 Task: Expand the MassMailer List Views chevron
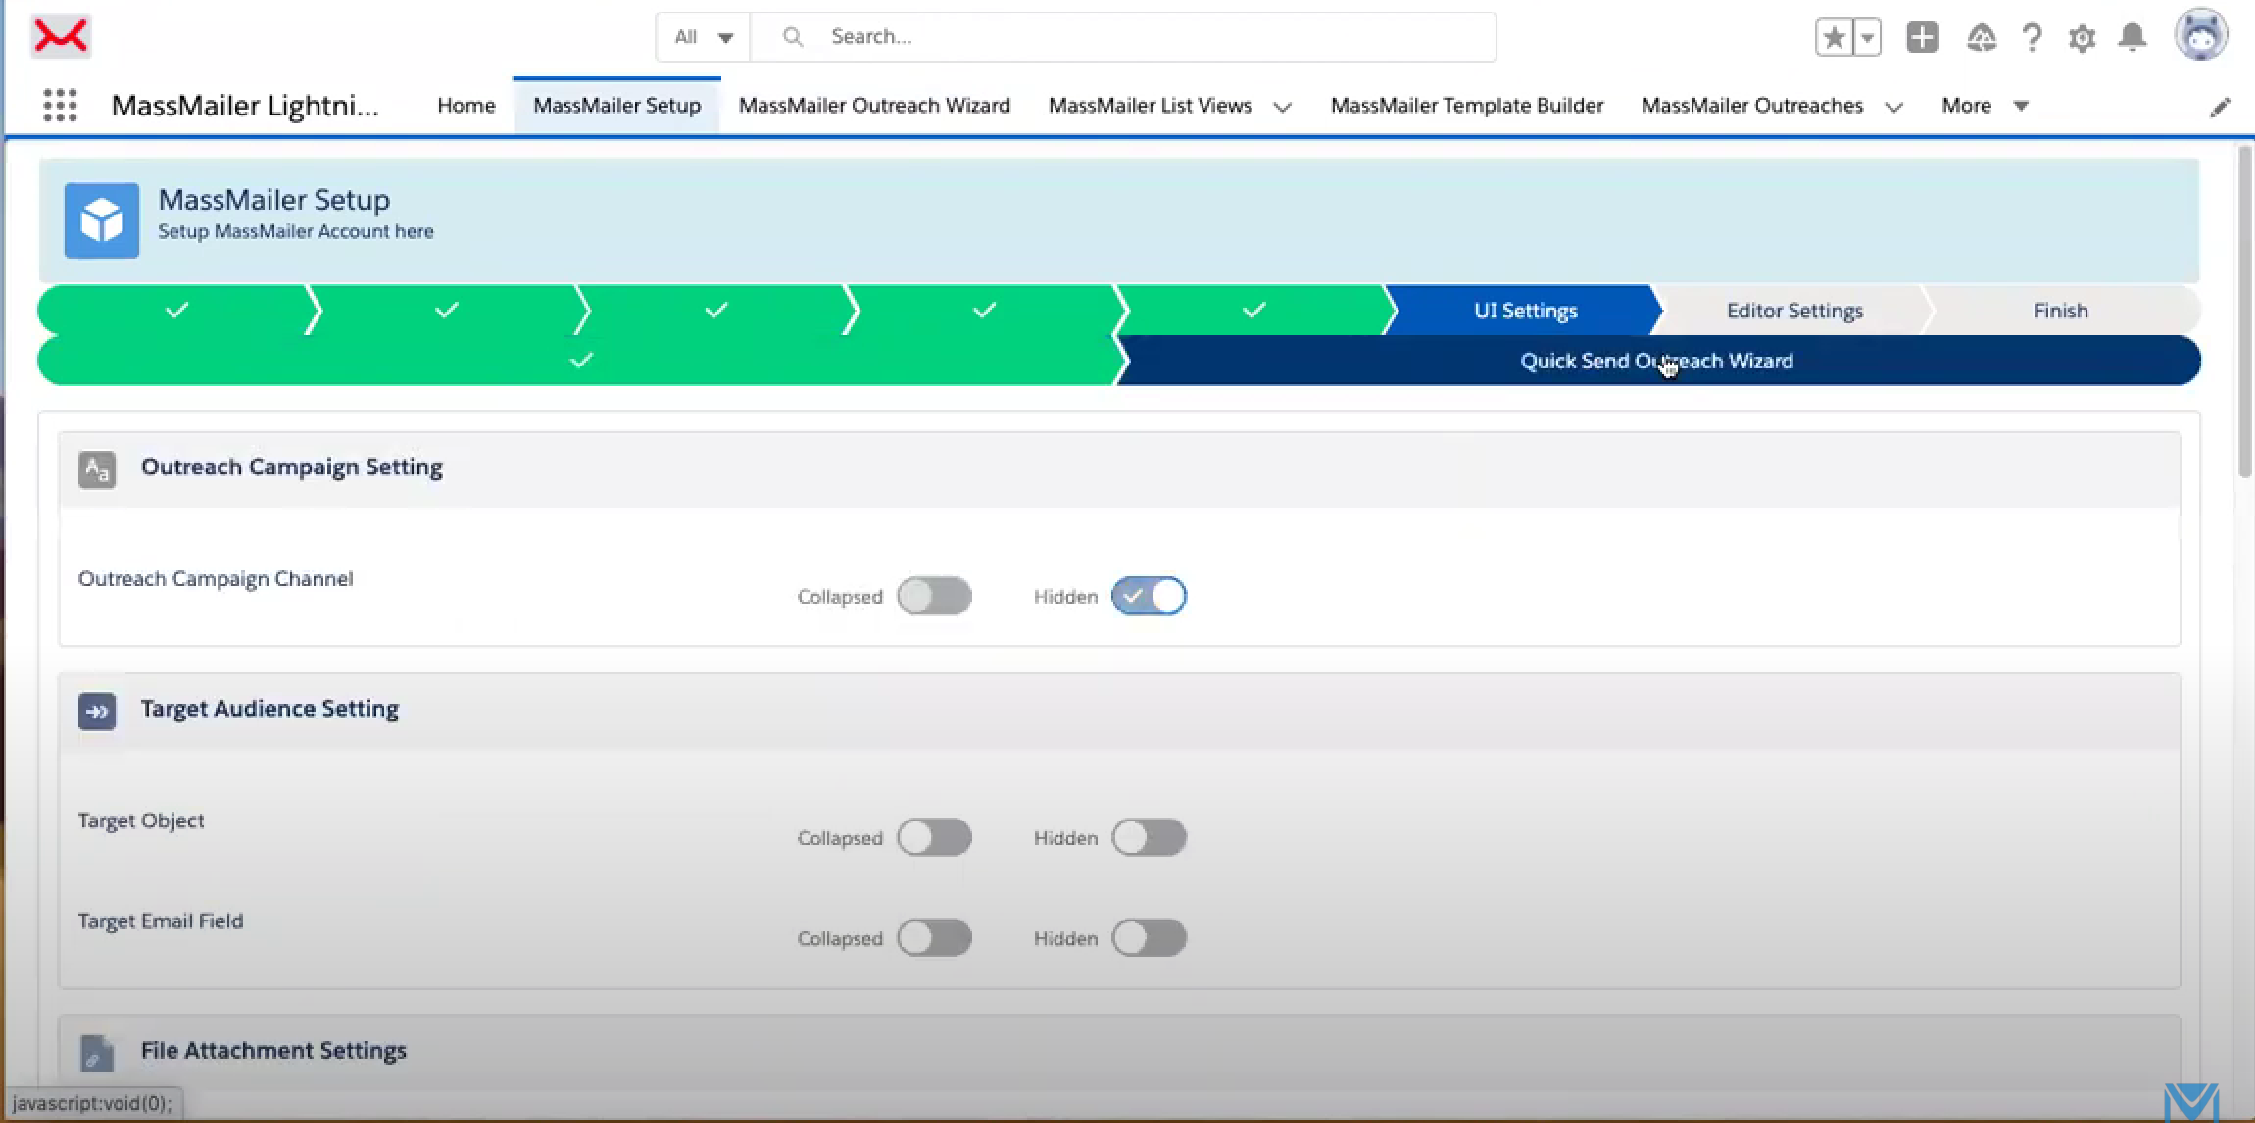point(1283,107)
